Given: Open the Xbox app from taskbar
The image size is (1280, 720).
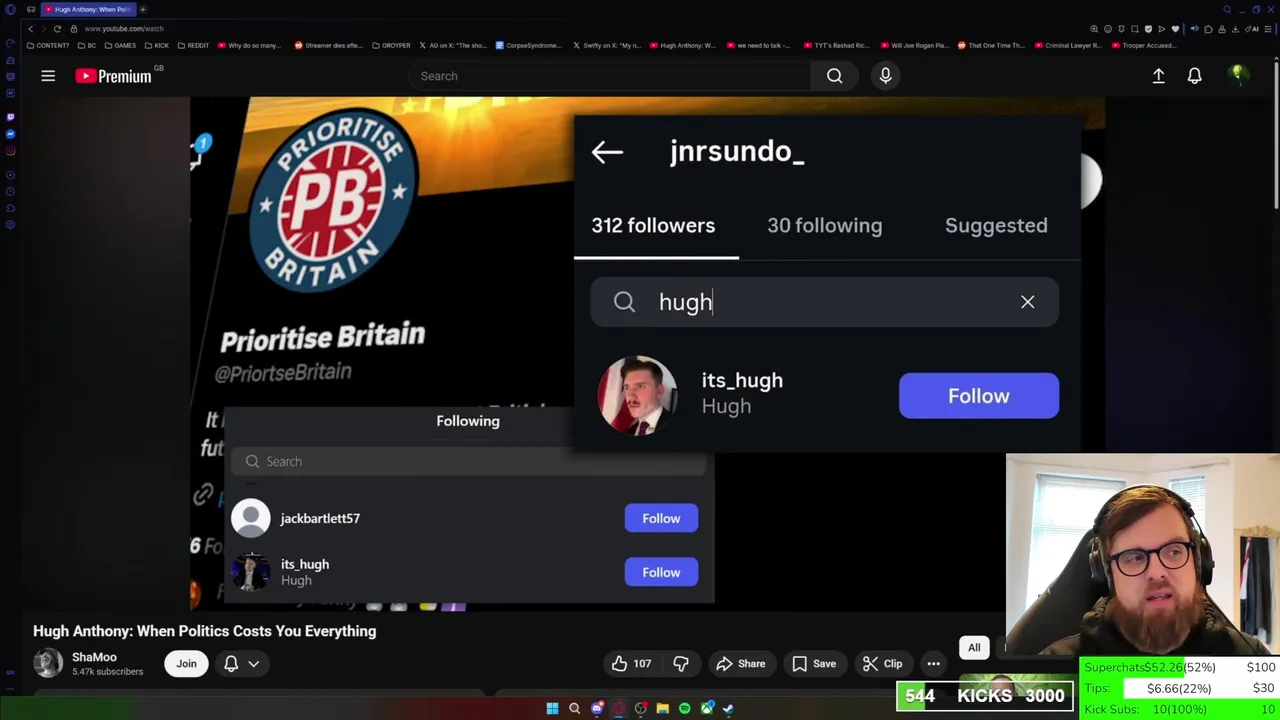Looking at the screenshot, I should point(707,708).
